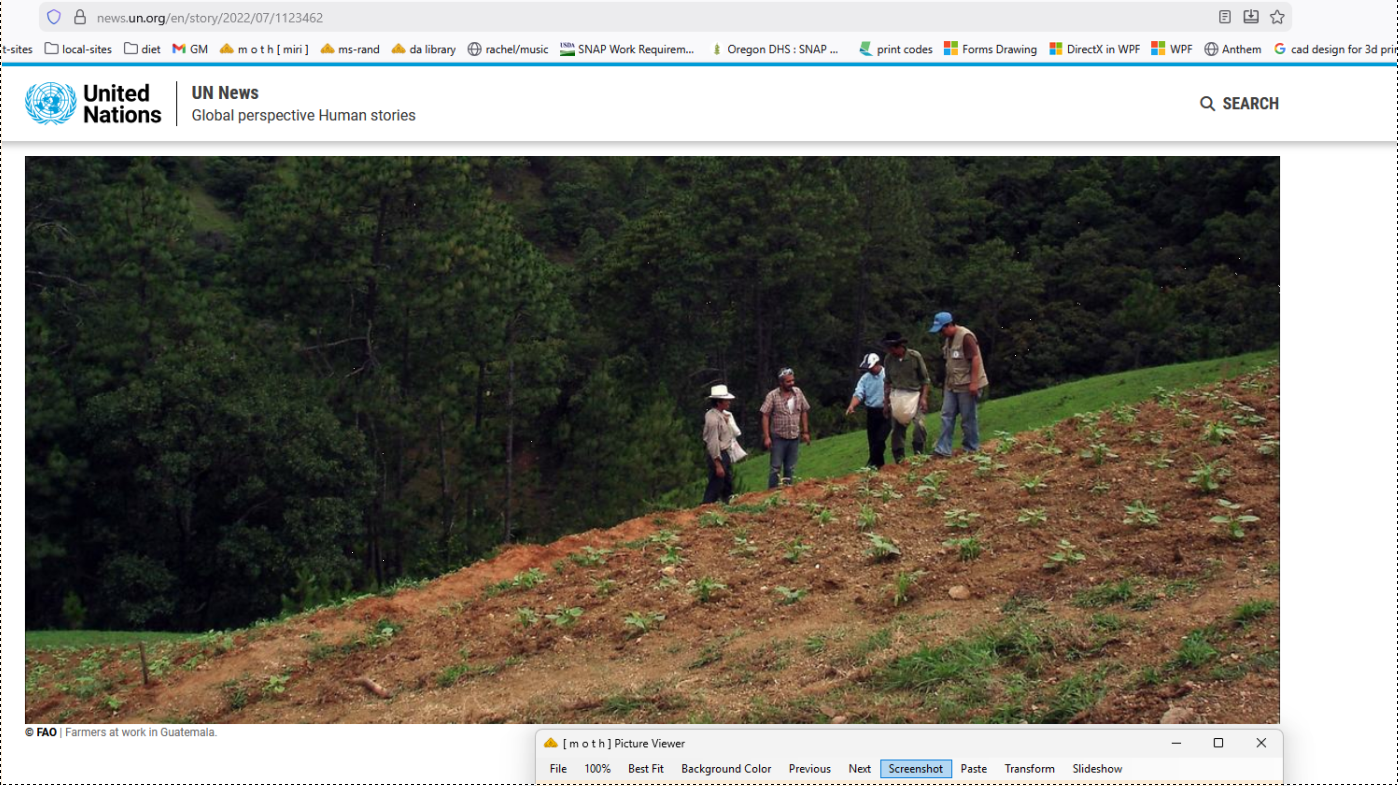The width and height of the screenshot is (1398, 786).
Task: Open Background Color menu in Picture Viewer
Action: (x=726, y=769)
